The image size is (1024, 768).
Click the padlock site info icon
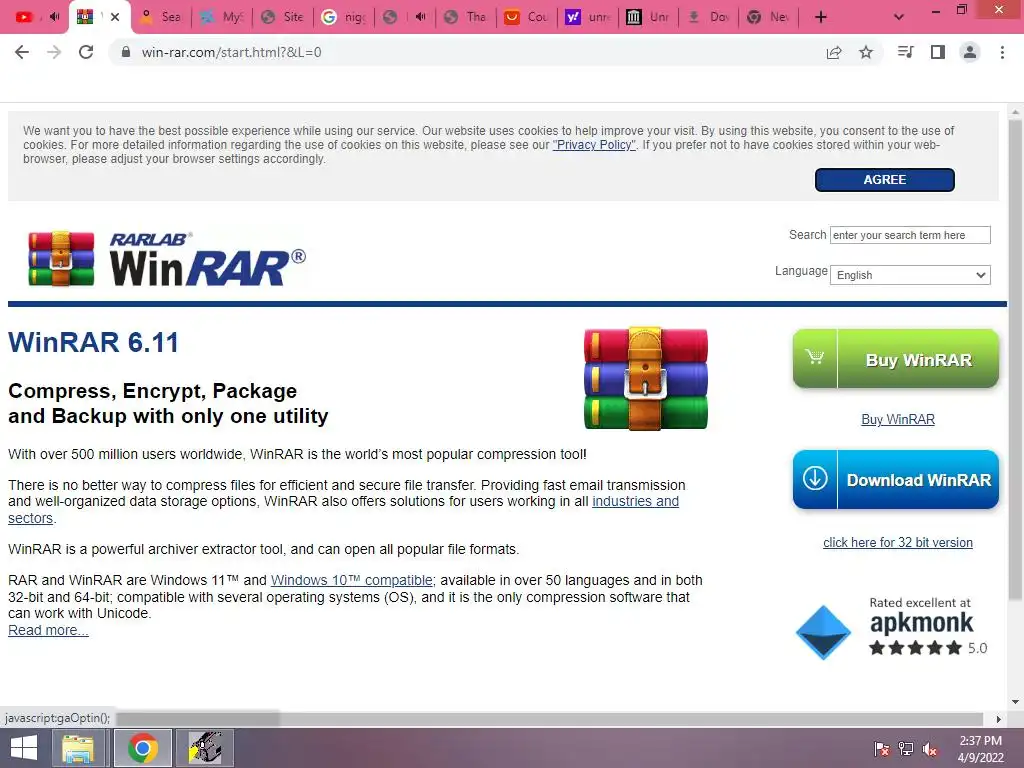(126, 52)
